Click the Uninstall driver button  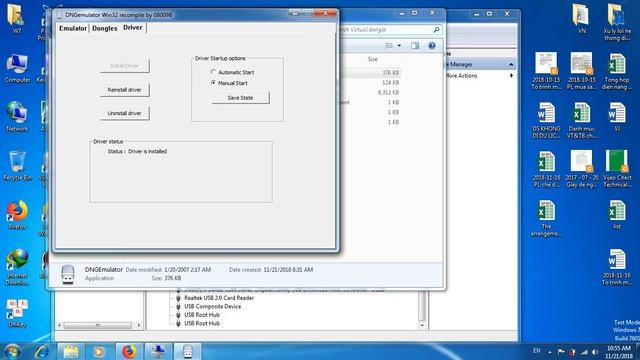coord(124,113)
